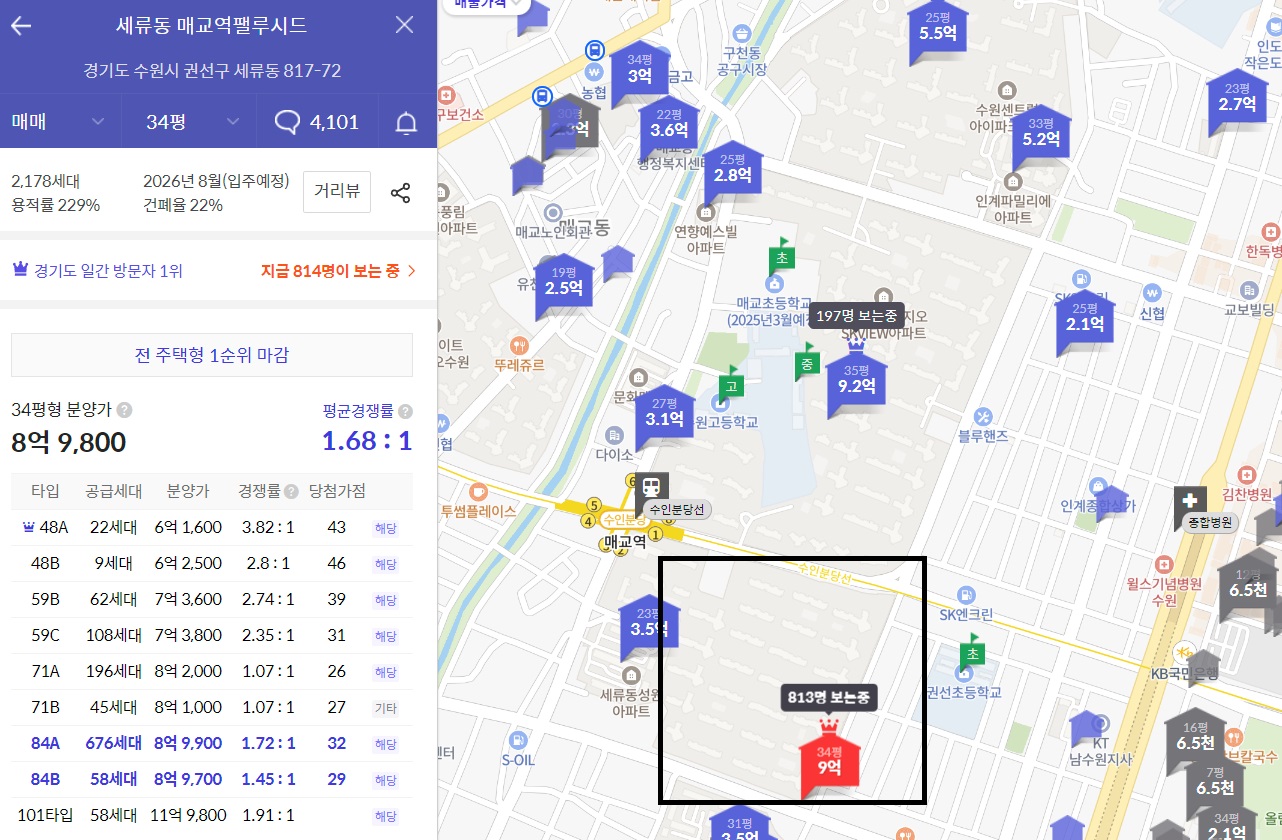Image resolution: width=1282 pixels, height=840 pixels.
Task: Click 해당 tag in the 48A row
Action: click(385, 528)
